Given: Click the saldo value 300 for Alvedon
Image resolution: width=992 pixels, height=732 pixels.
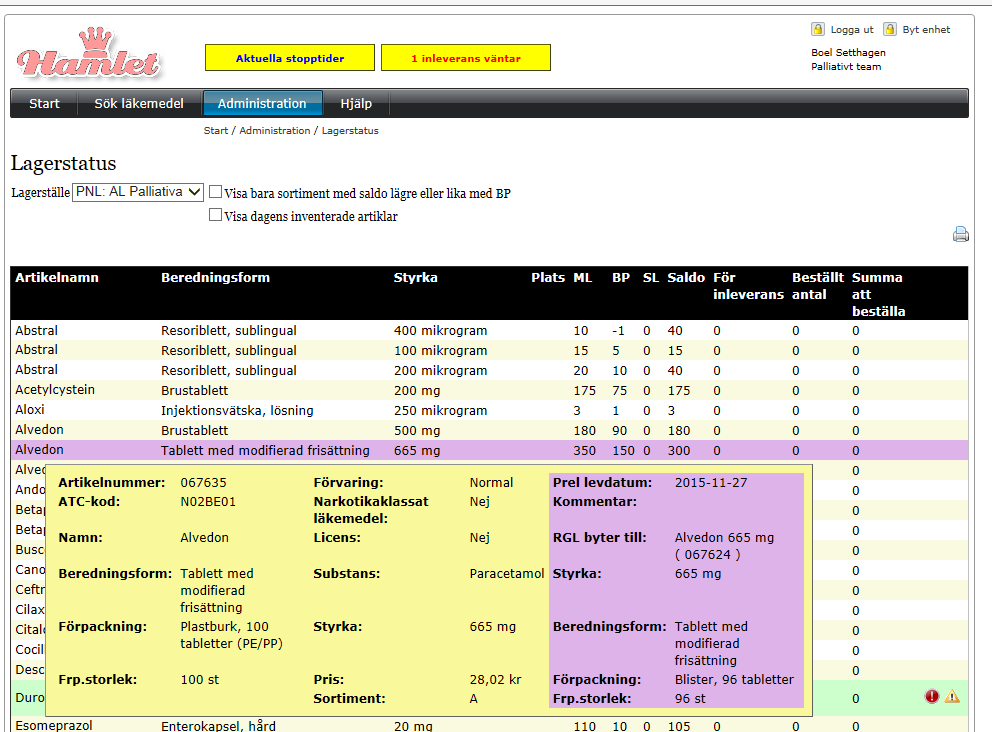Looking at the screenshot, I should [679, 450].
